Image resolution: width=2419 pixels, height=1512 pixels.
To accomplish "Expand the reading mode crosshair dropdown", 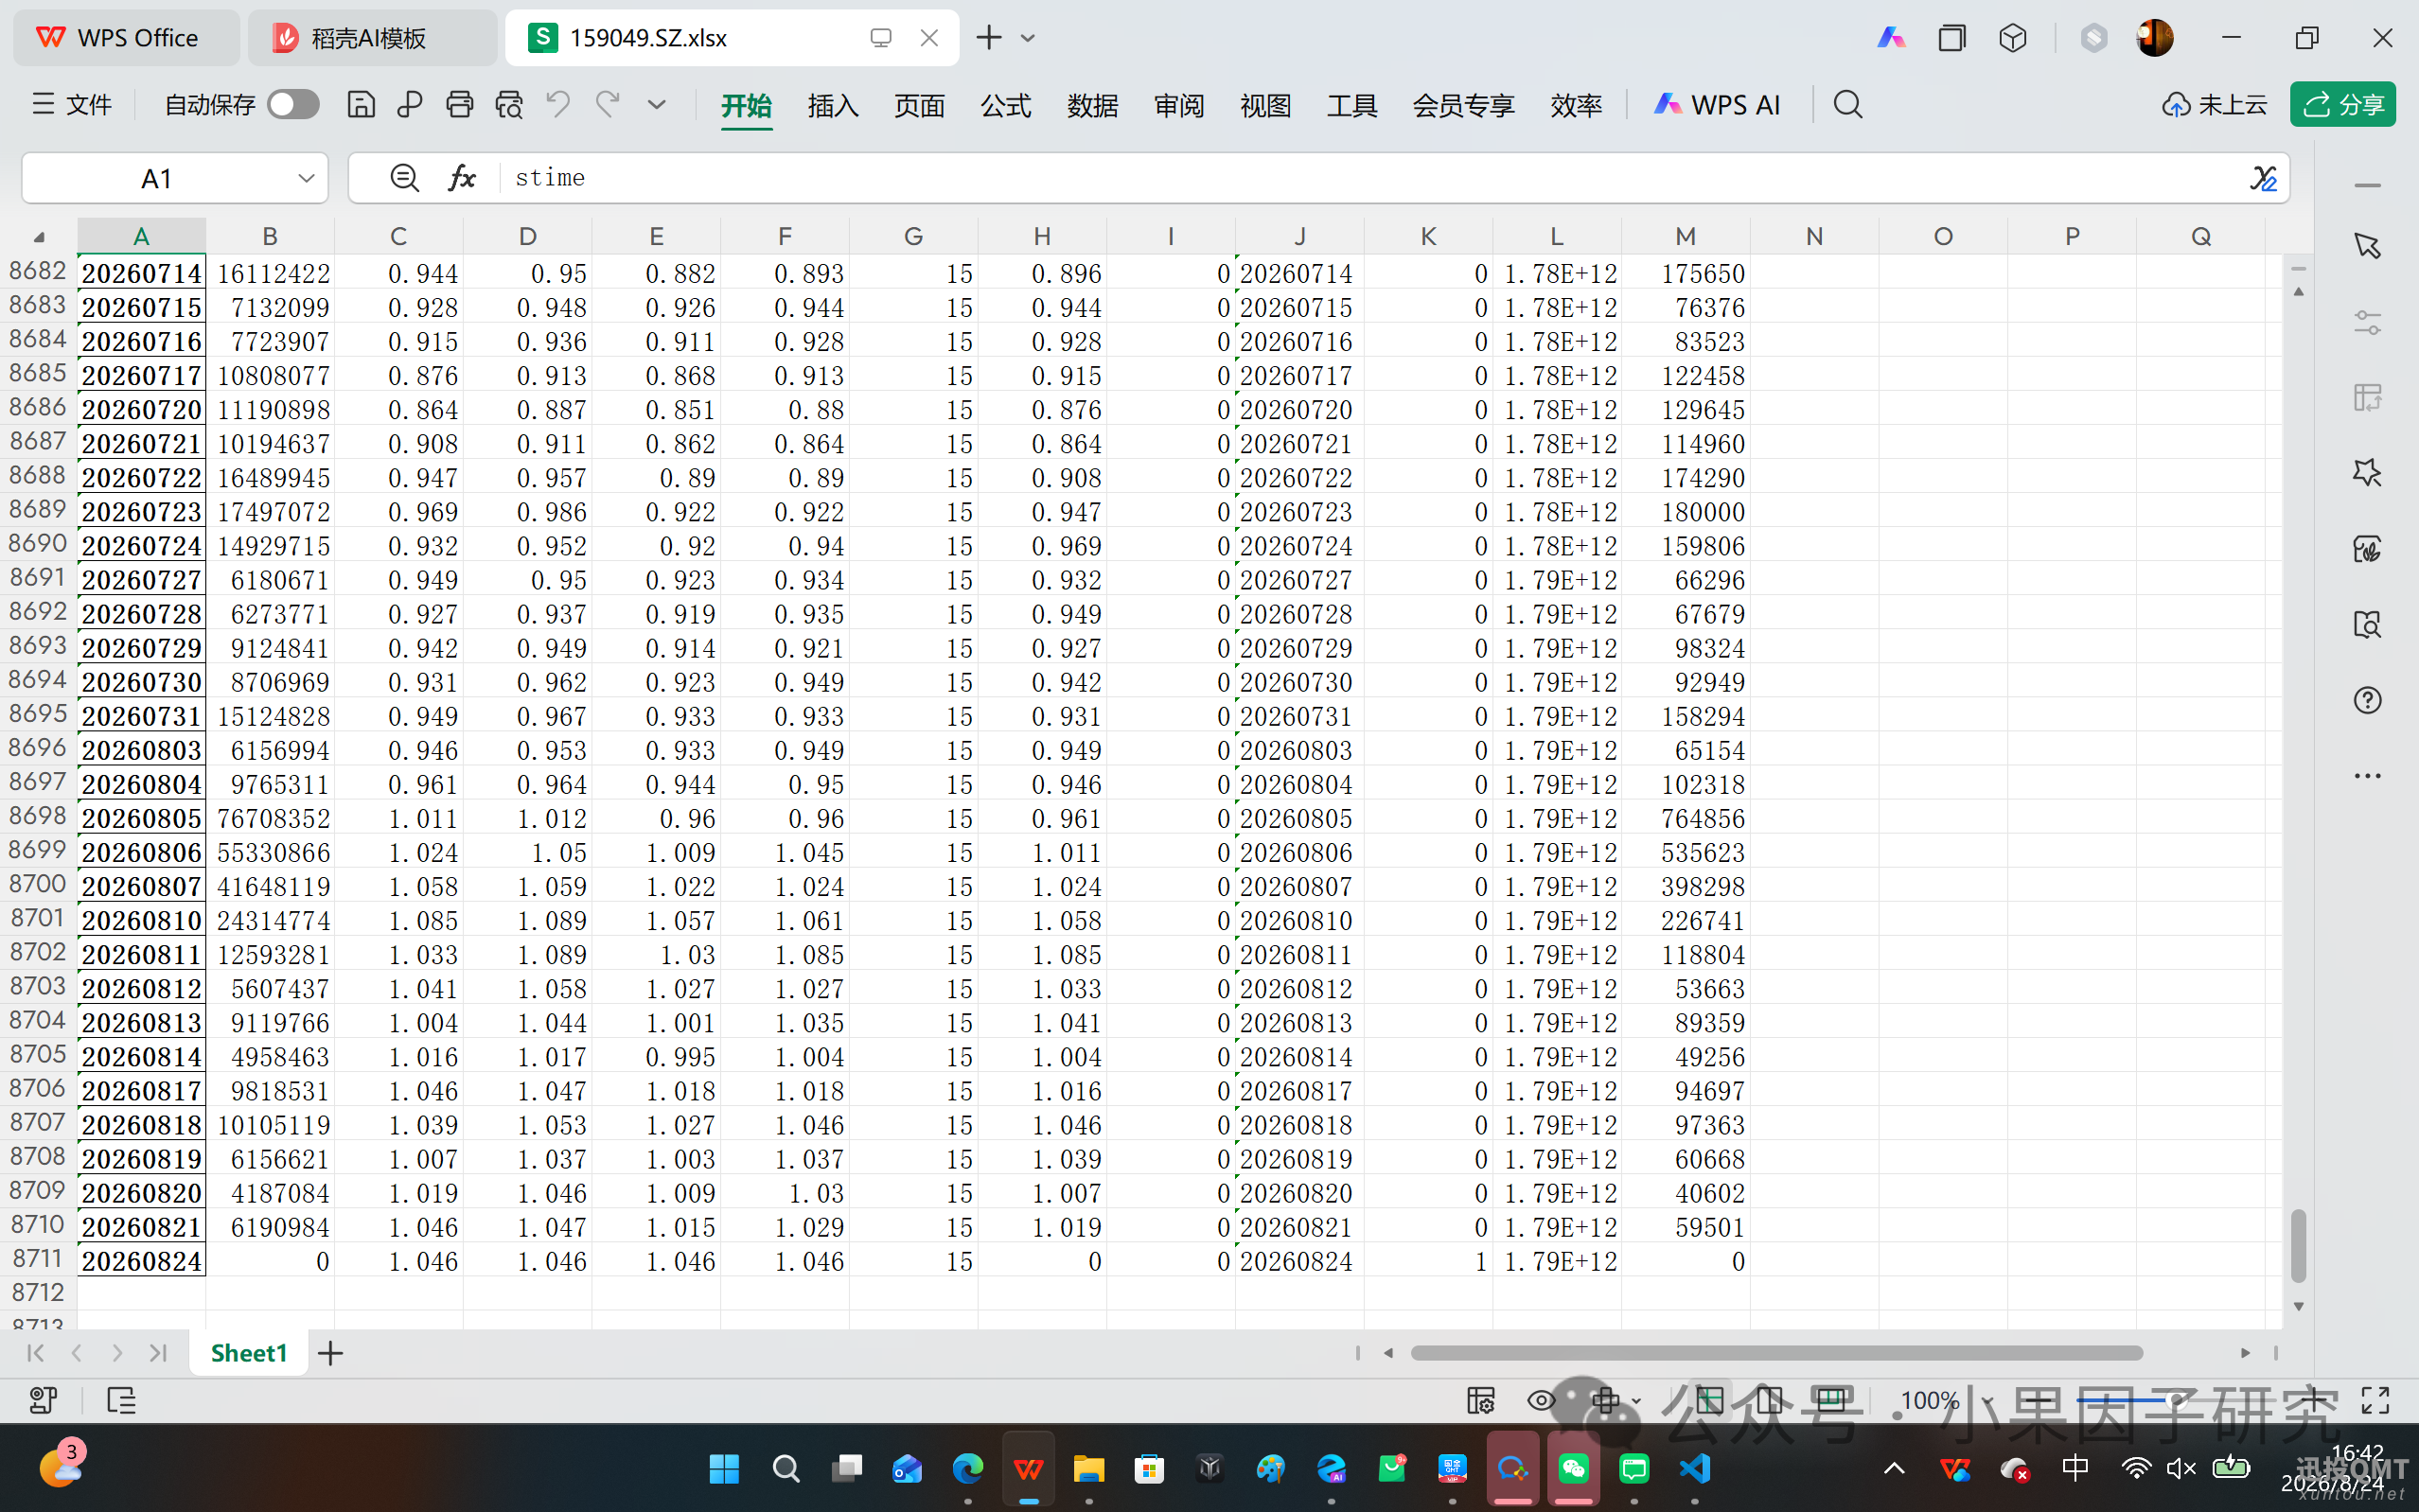I will click(x=1636, y=1401).
